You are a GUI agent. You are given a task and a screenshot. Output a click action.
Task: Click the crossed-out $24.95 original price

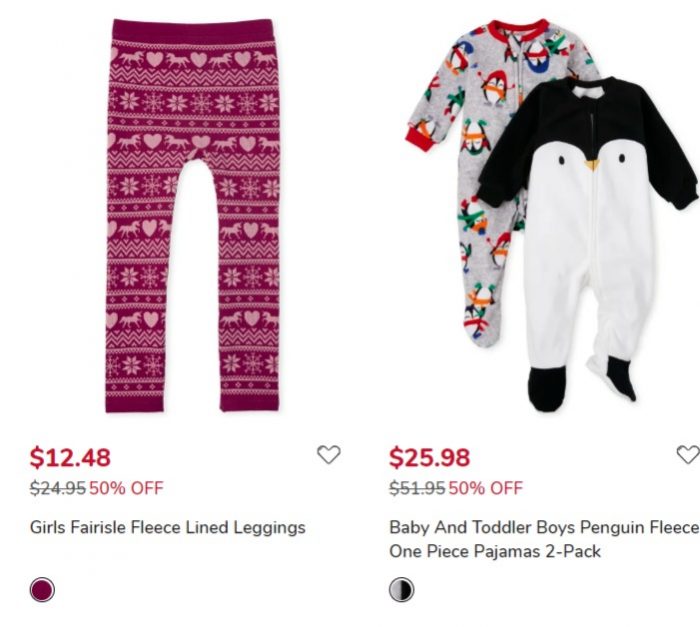(x=57, y=488)
